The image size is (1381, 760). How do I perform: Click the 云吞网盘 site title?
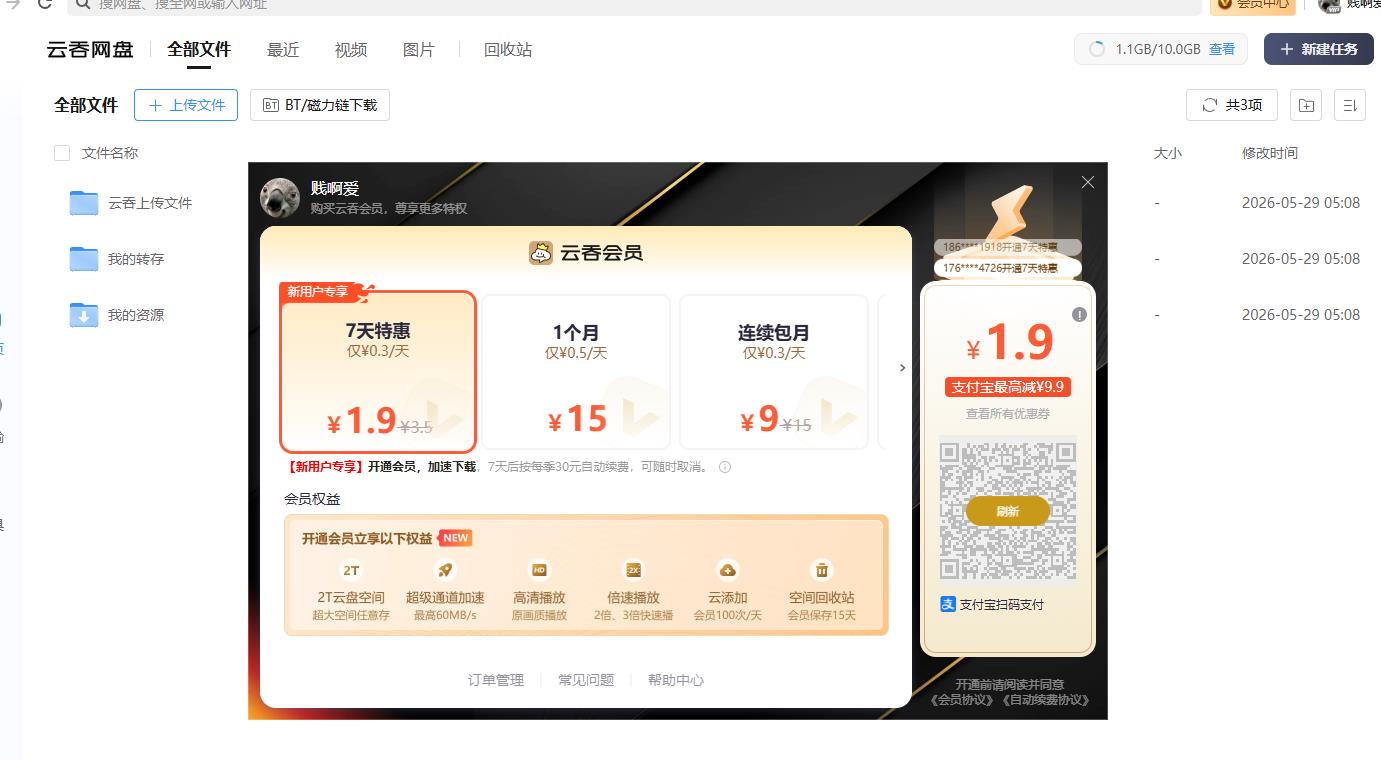coord(90,49)
